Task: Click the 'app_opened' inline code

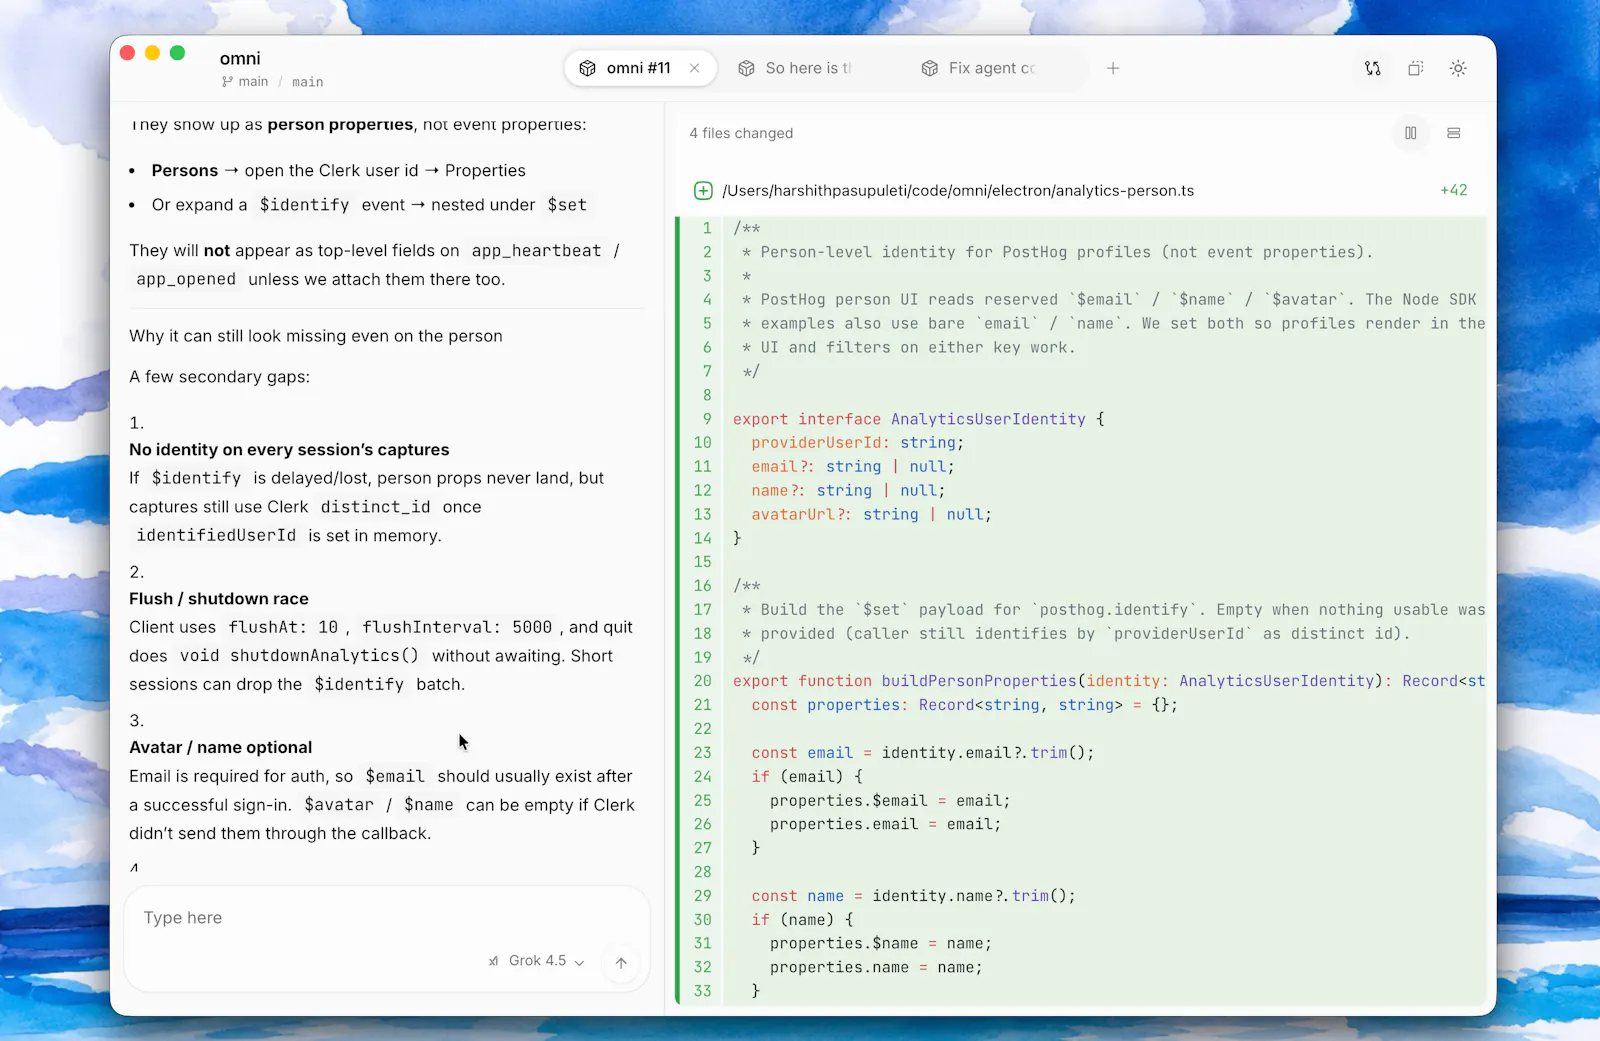Action: (x=186, y=280)
